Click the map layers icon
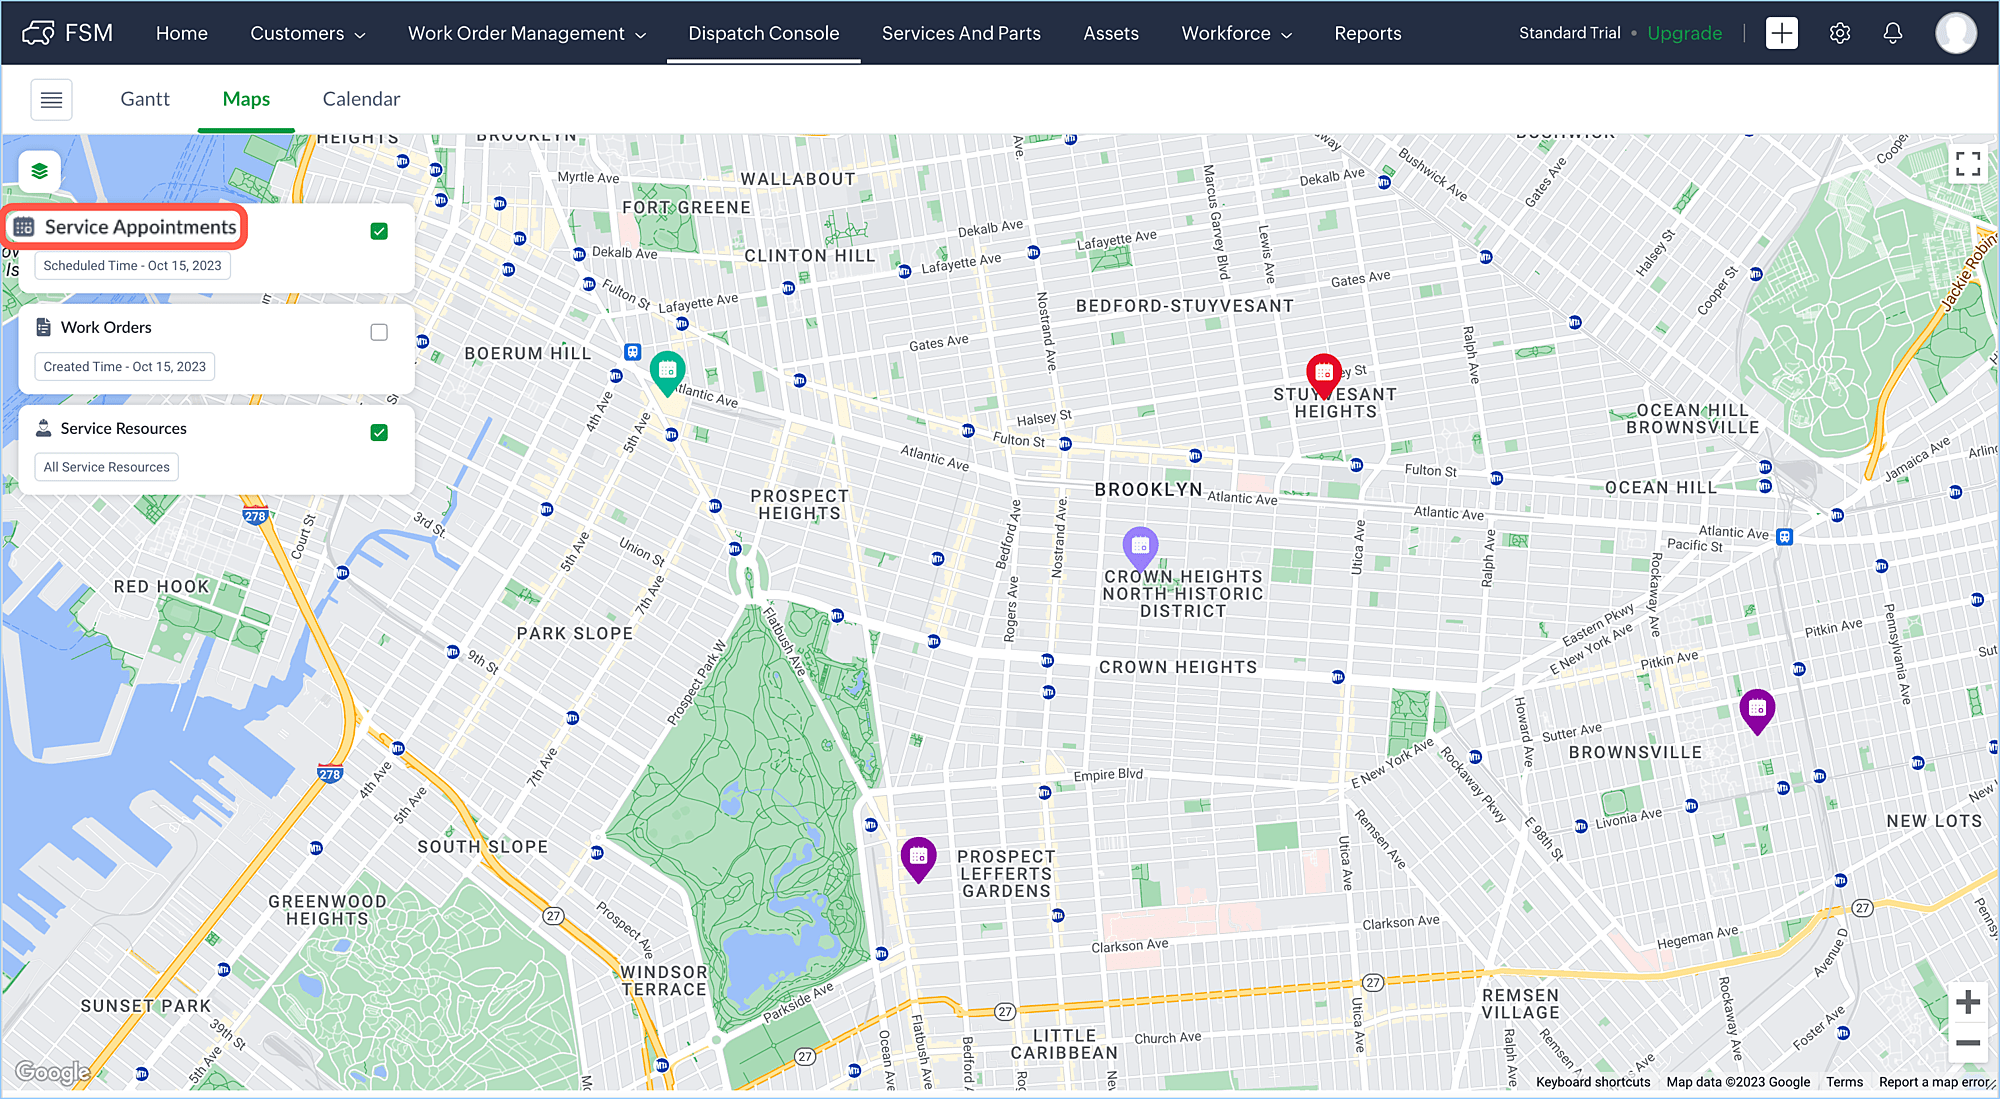Screen dimensions: 2000x1099 tap(40, 171)
